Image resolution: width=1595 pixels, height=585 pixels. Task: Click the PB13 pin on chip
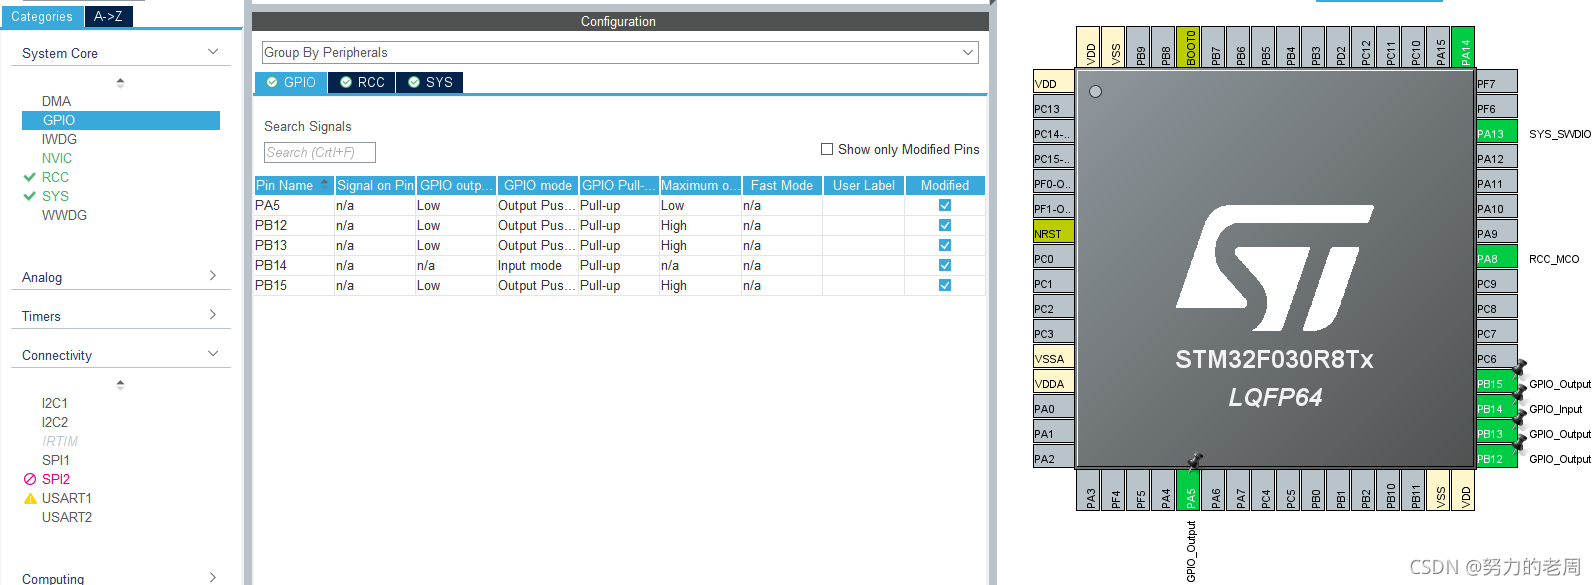1496,432
